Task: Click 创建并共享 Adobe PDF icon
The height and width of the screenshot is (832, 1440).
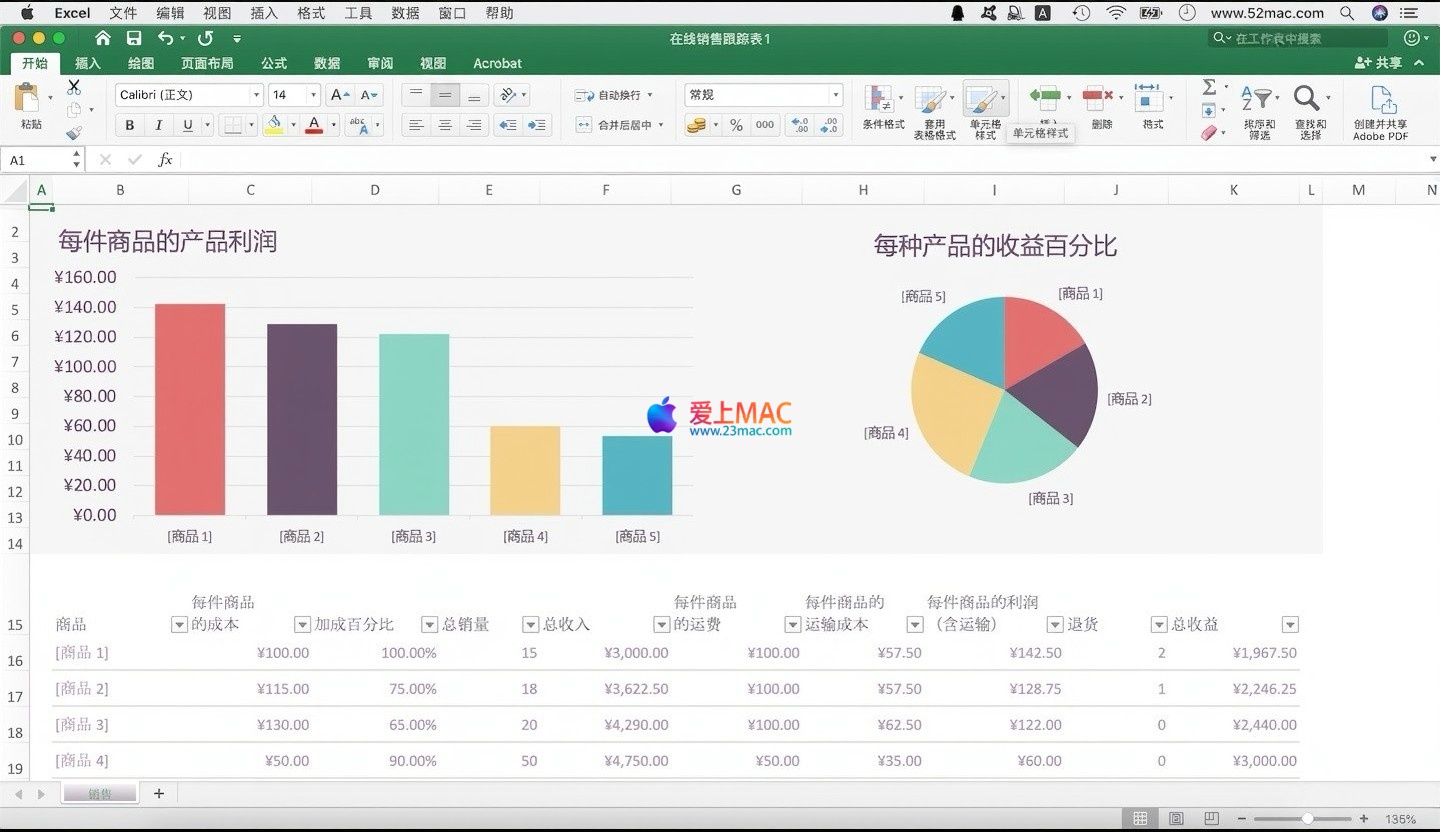Action: click(x=1380, y=110)
